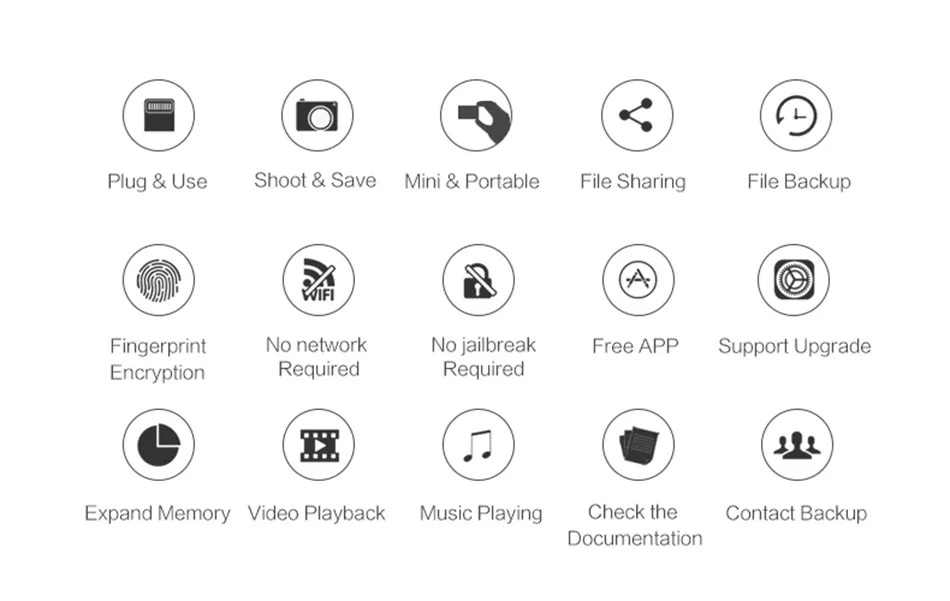950x601 pixels.
Task: Select the Fingerprint Encryption icon
Action: click(159, 280)
